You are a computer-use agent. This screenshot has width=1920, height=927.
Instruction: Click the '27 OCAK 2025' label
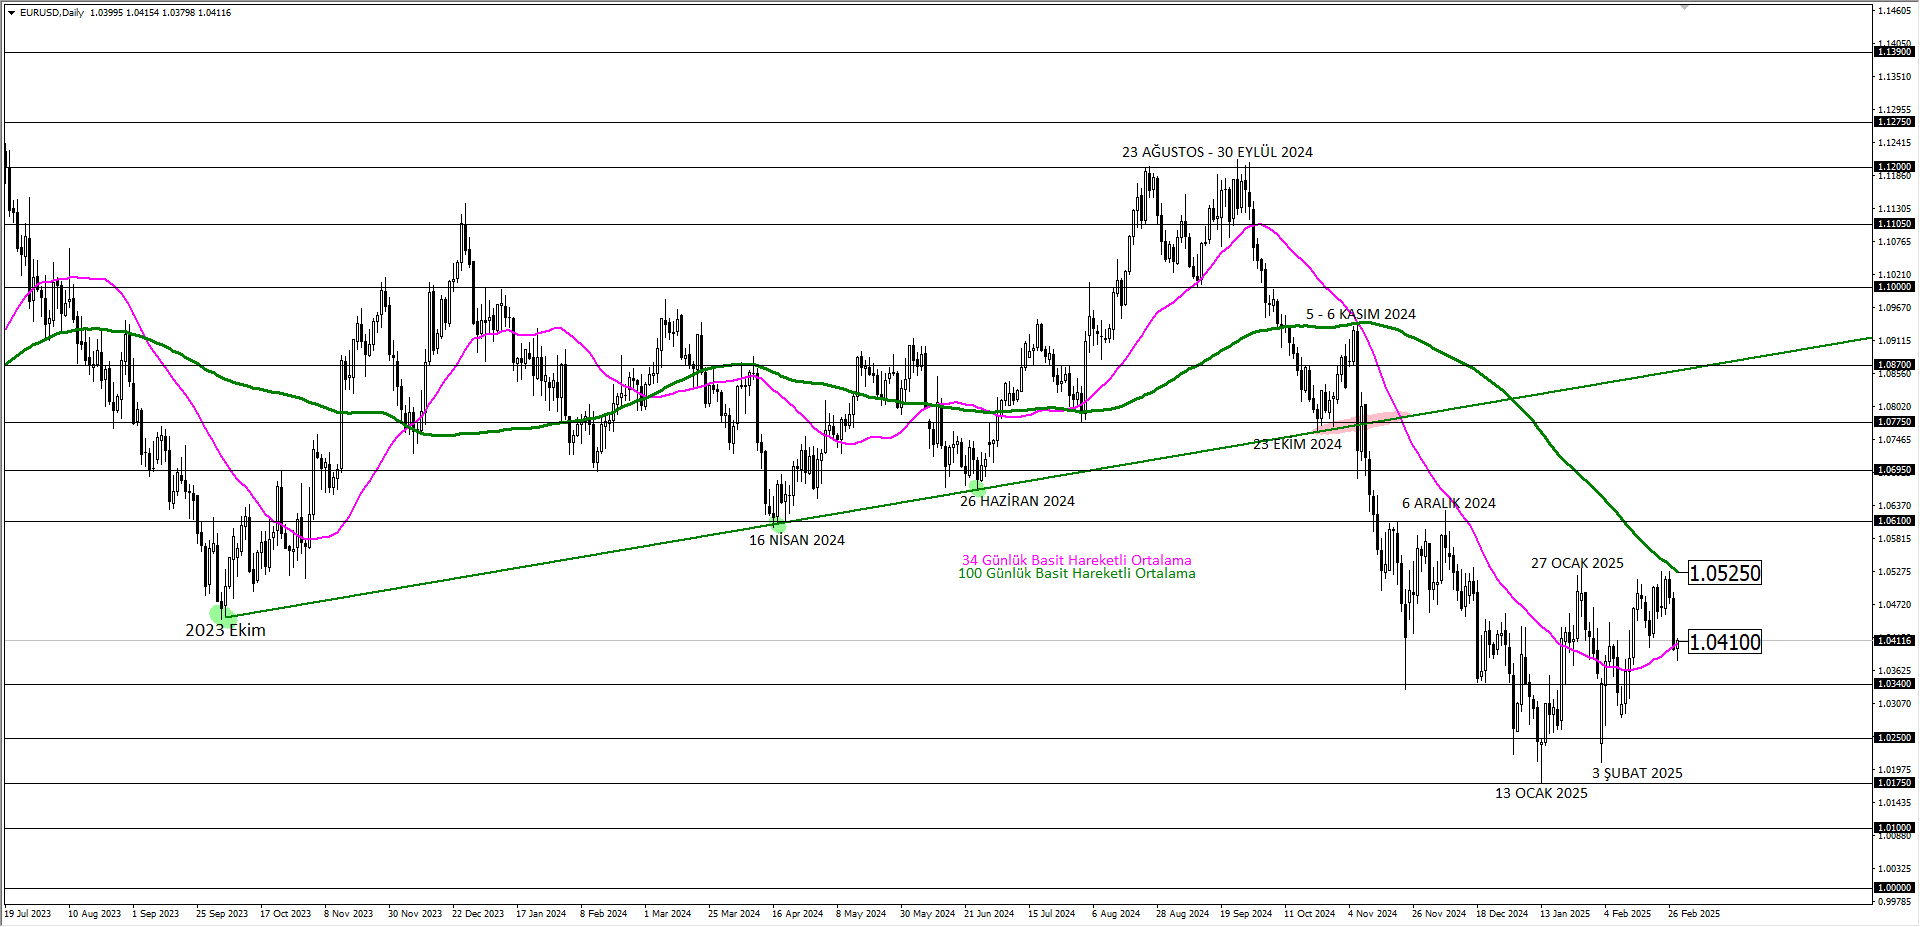[1577, 563]
